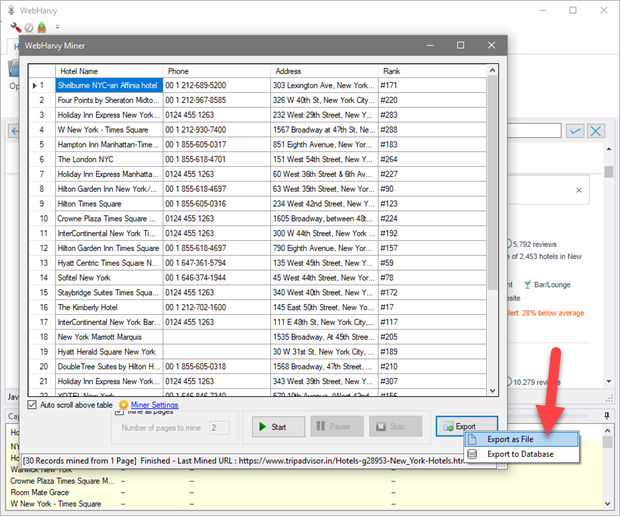This screenshot has width=620, height=516.
Task: Click the gear icon beside Miner Settings
Action: (x=123, y=405)
